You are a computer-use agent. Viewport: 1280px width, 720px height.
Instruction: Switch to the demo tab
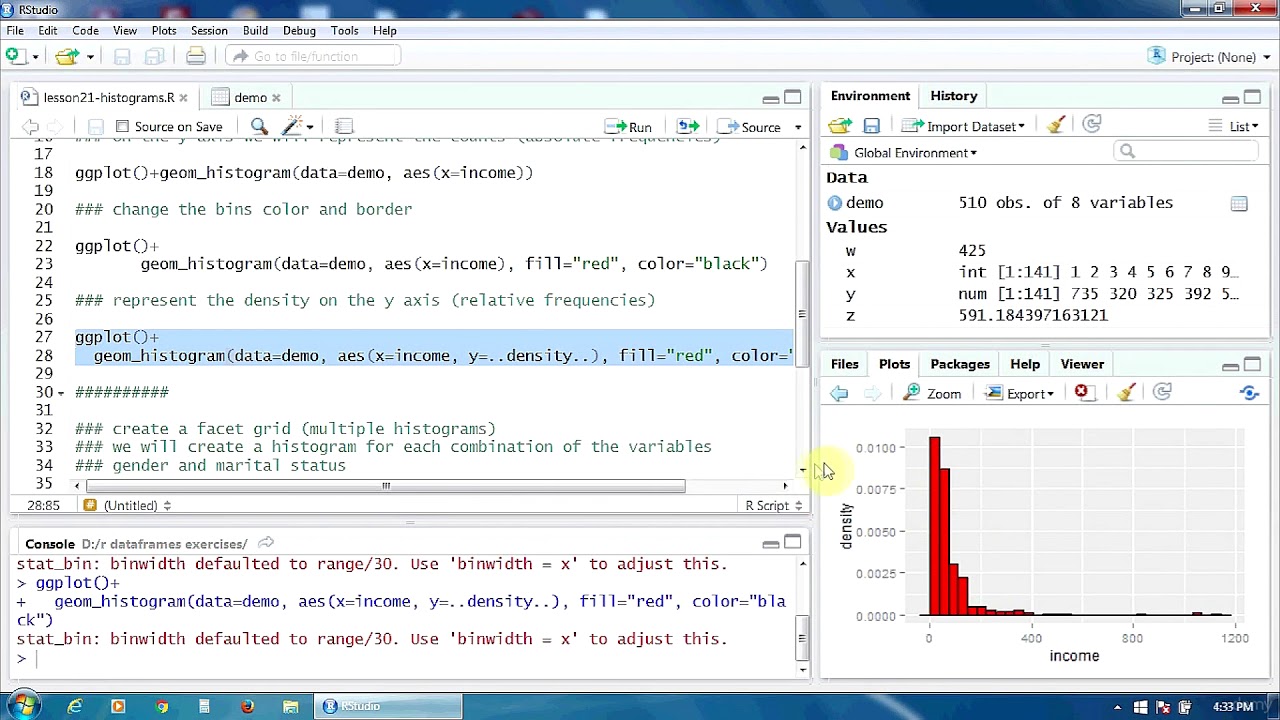pyautogui.click(x=250, y=97)
